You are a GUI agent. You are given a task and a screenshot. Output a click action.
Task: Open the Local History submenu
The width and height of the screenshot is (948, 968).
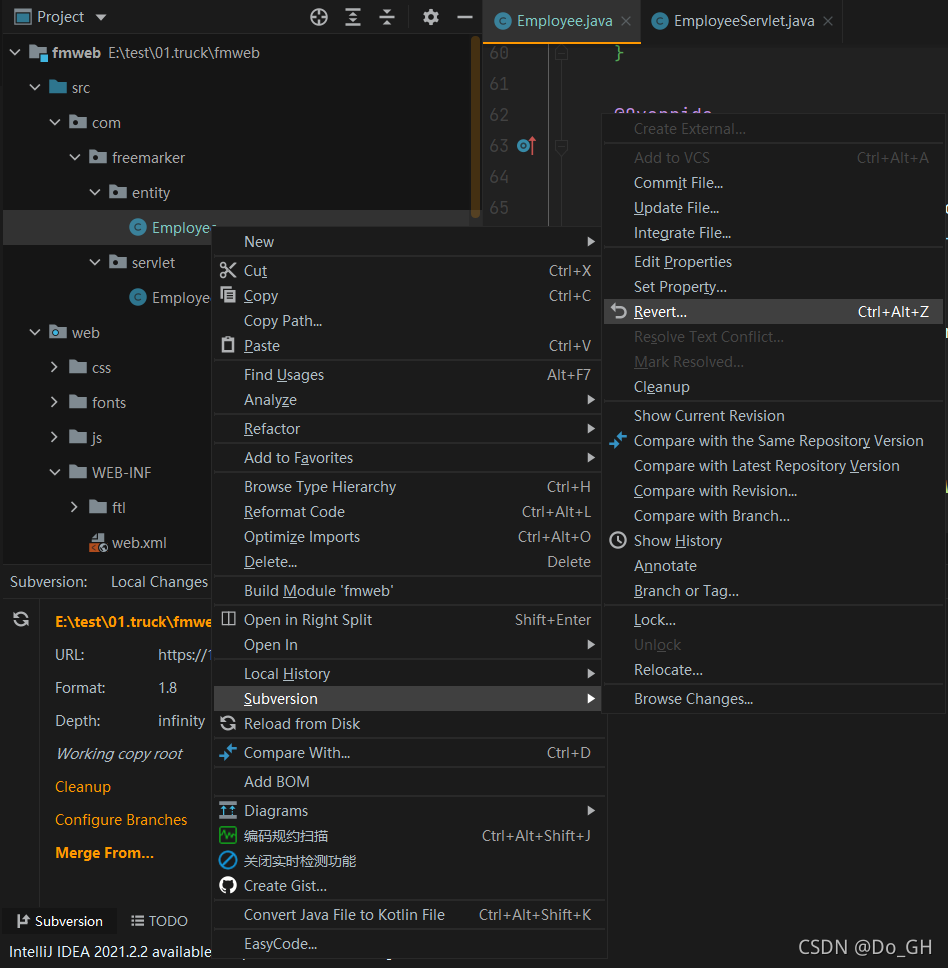[x=407, y=674]
